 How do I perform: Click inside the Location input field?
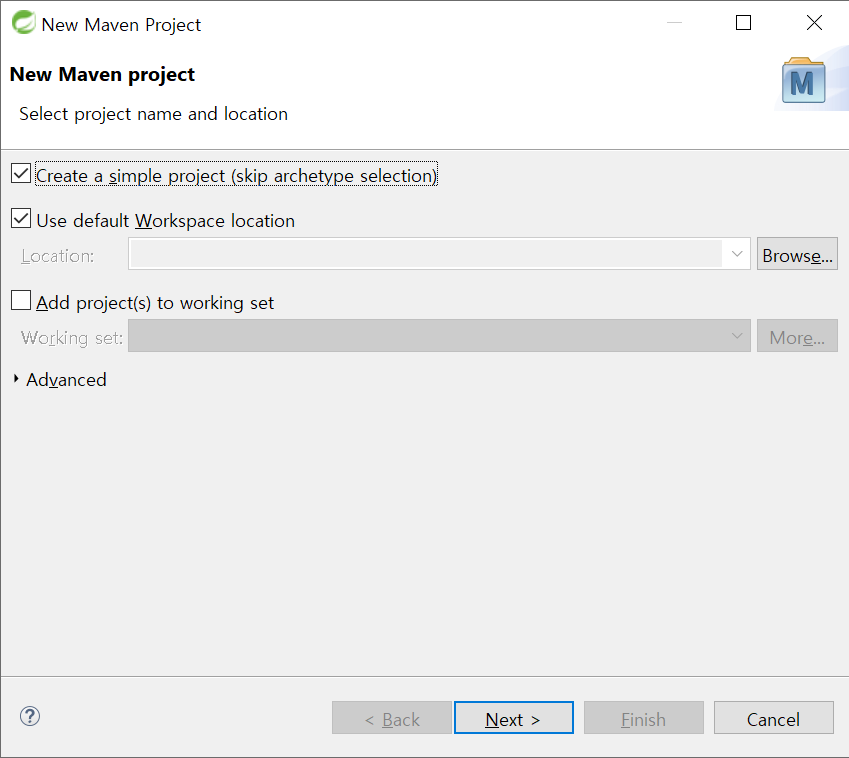point(426,254)
